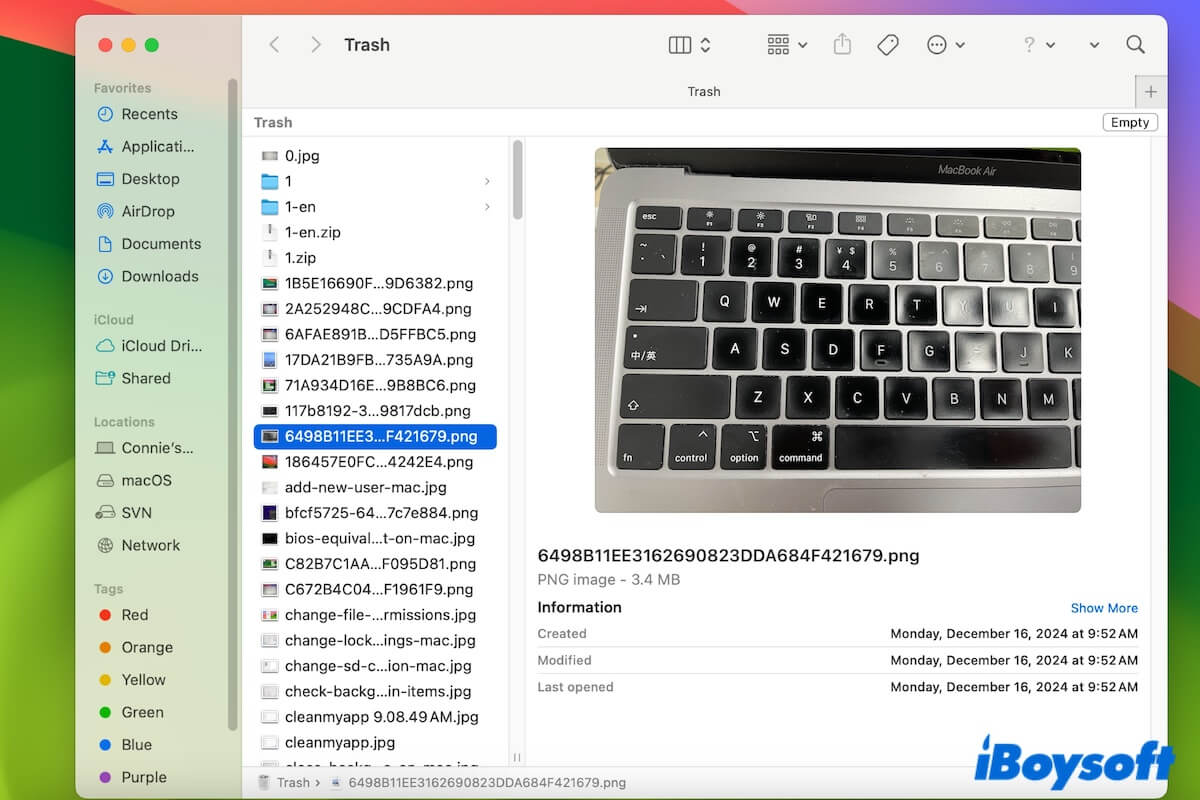The width and height of the screenshot is (1200, 800).
Task: Click the Share icon in toolbar
Action: tap(842, 45)
